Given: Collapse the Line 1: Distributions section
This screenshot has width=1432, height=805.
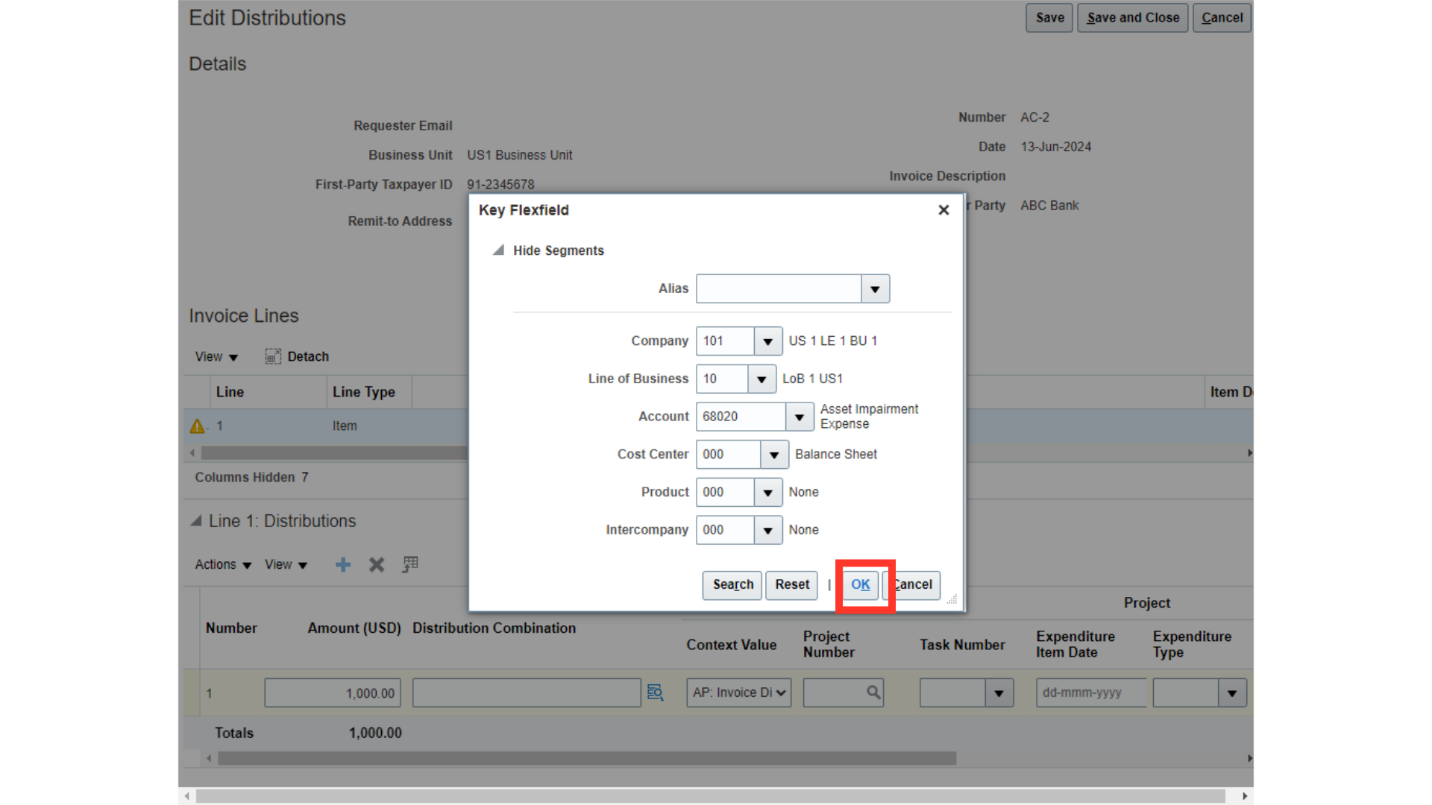Looking at the screenshot, I should pos(196,521).
